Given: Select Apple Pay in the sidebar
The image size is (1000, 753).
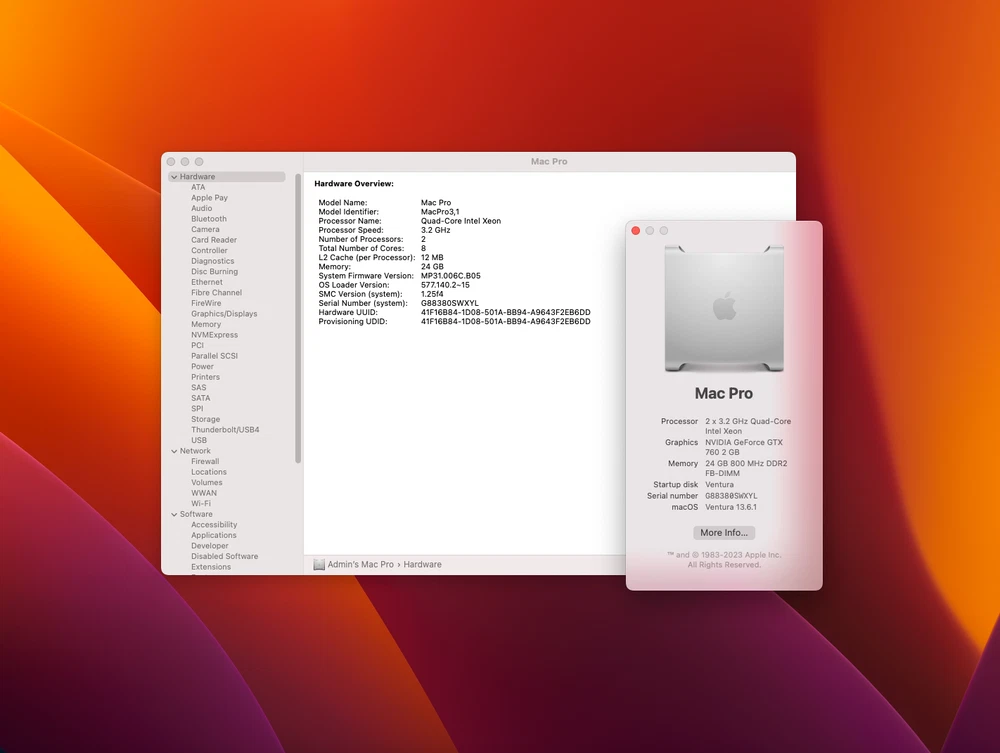Looking at the screenshot, I should pyautogui.click(x=209, y=198).
